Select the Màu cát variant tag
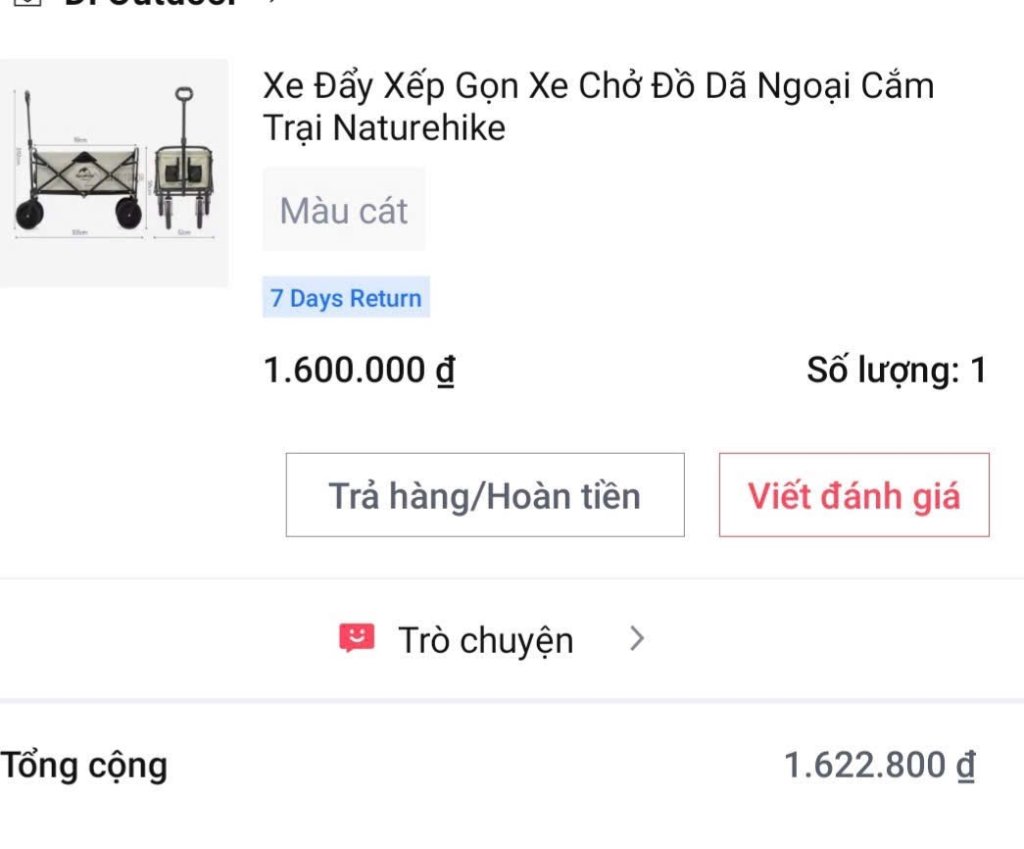The height and width of the screenshot is (849, 1024). coord(344,210)
